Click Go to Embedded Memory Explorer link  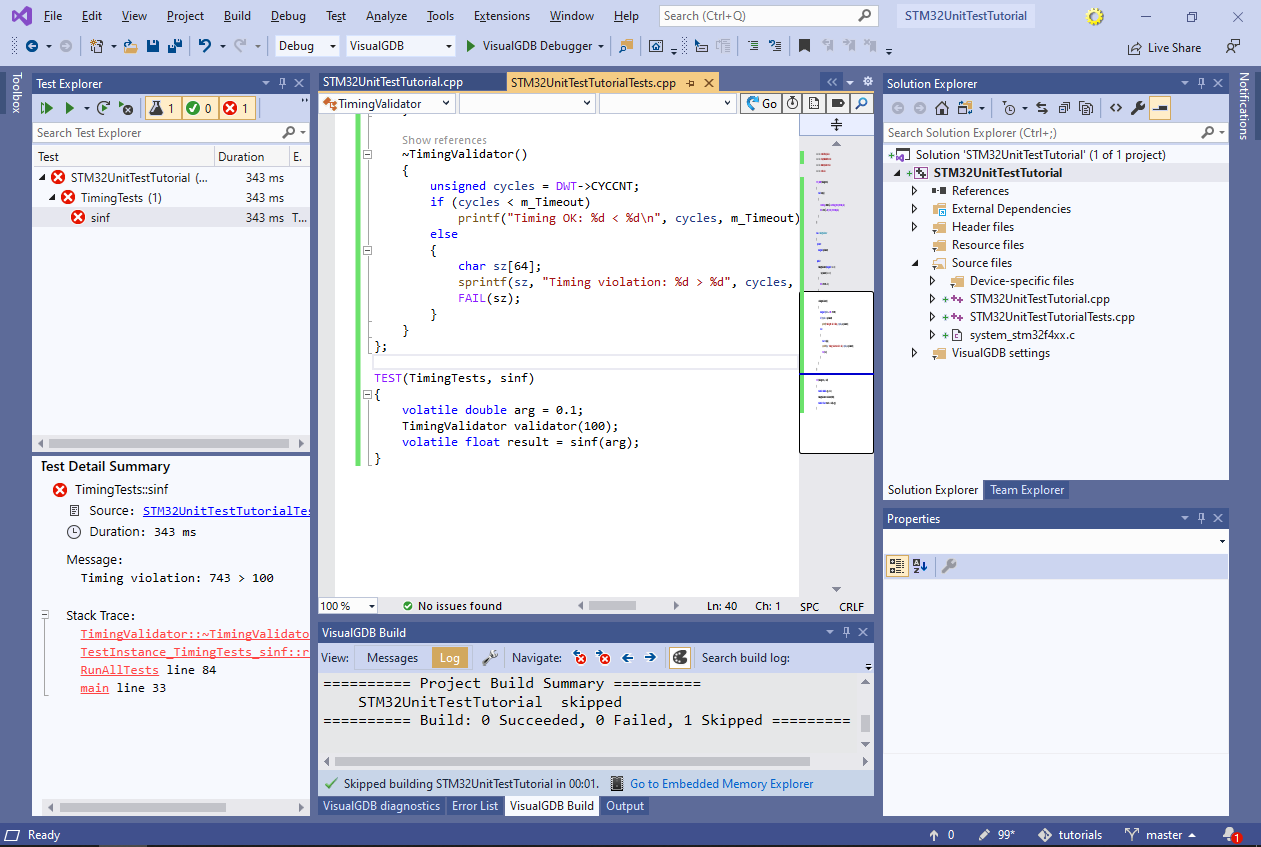point(722,784)
